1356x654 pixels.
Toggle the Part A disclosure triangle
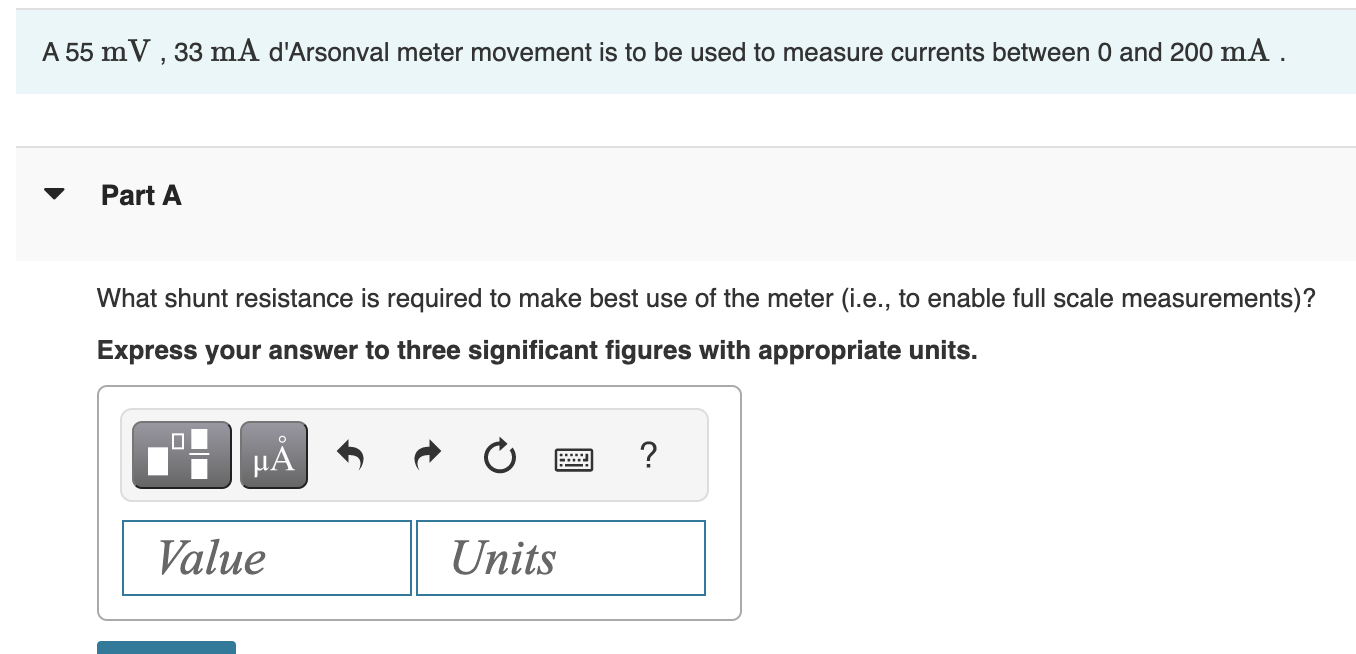click(x=55, y=194)
